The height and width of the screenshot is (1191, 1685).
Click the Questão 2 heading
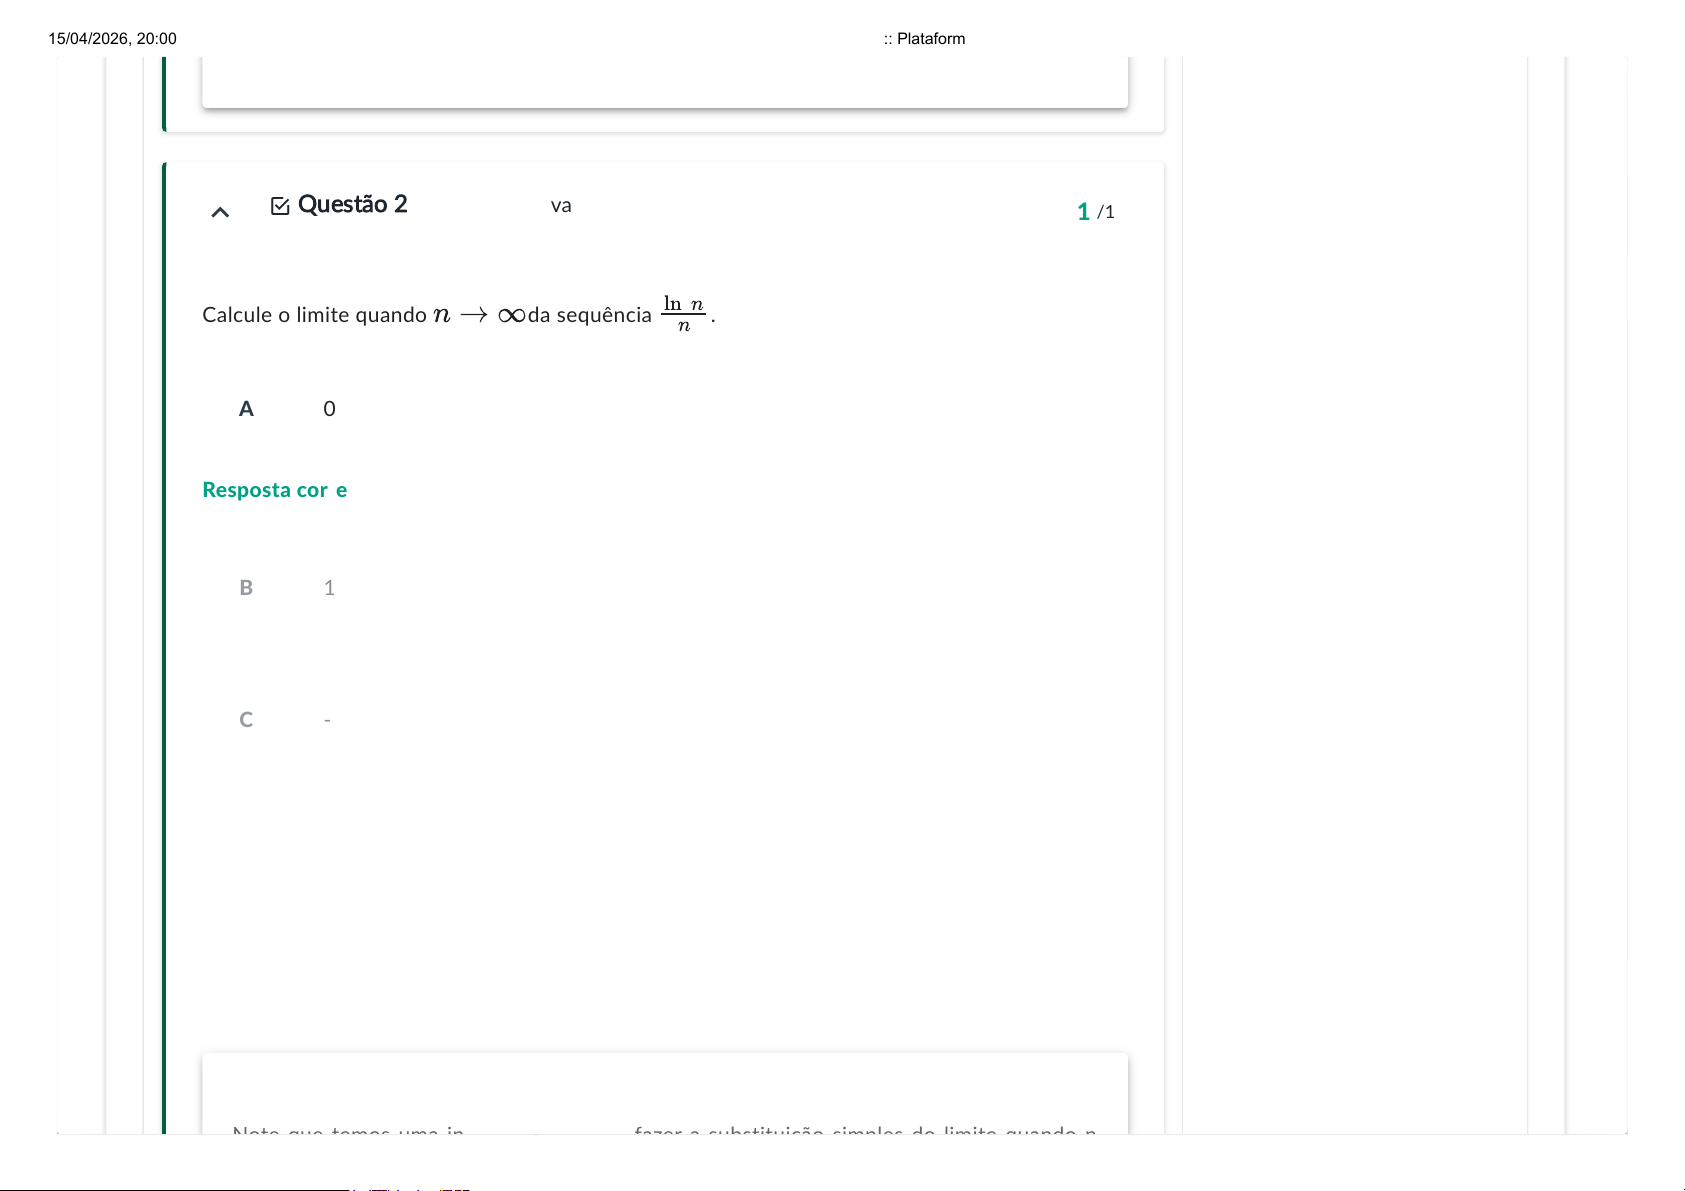[352, 205]
